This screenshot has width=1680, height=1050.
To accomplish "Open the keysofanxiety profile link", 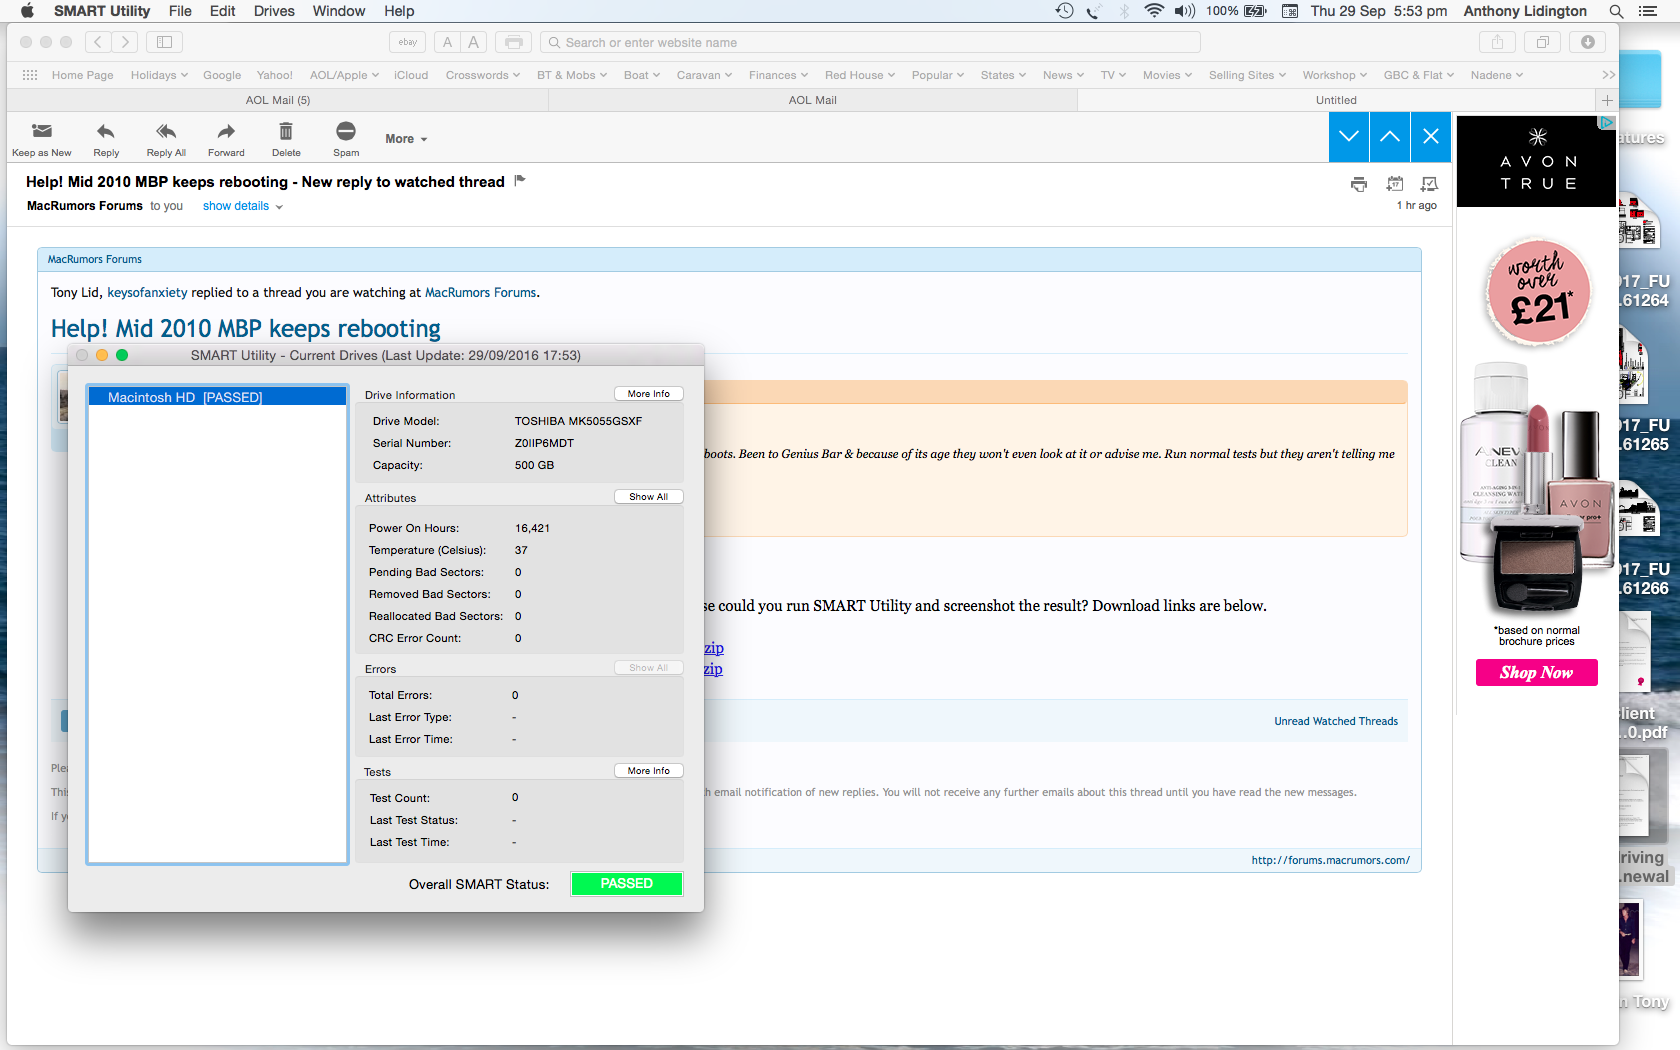I will (147, 293).
